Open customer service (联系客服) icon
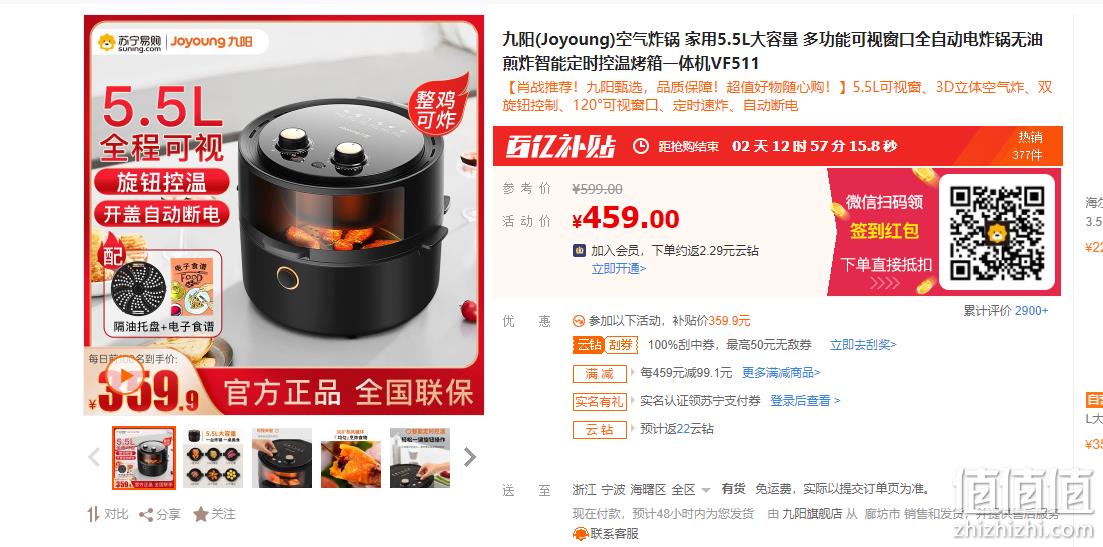 pyautogui.click(x=580, y=534)
